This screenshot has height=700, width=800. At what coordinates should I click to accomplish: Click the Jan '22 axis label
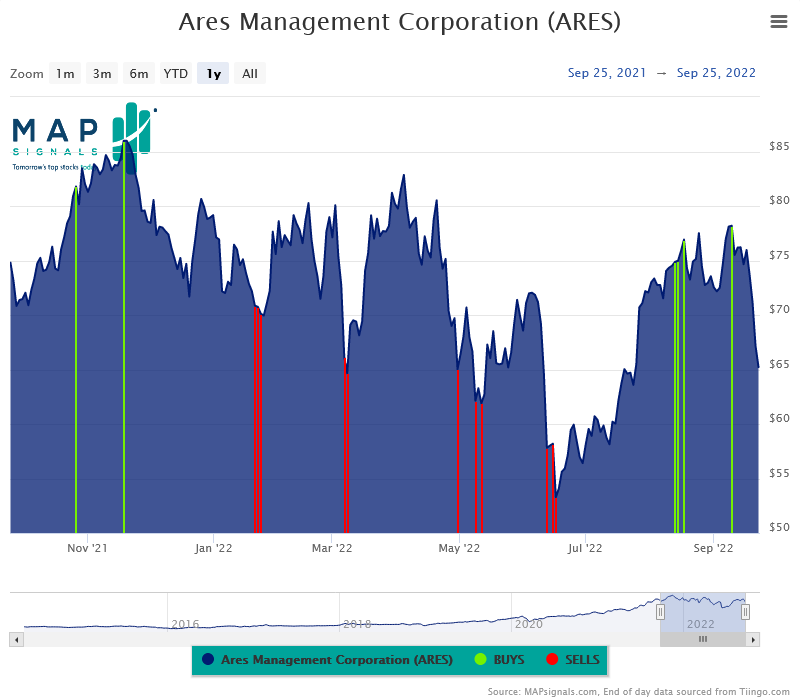click(x=213, y=548)
